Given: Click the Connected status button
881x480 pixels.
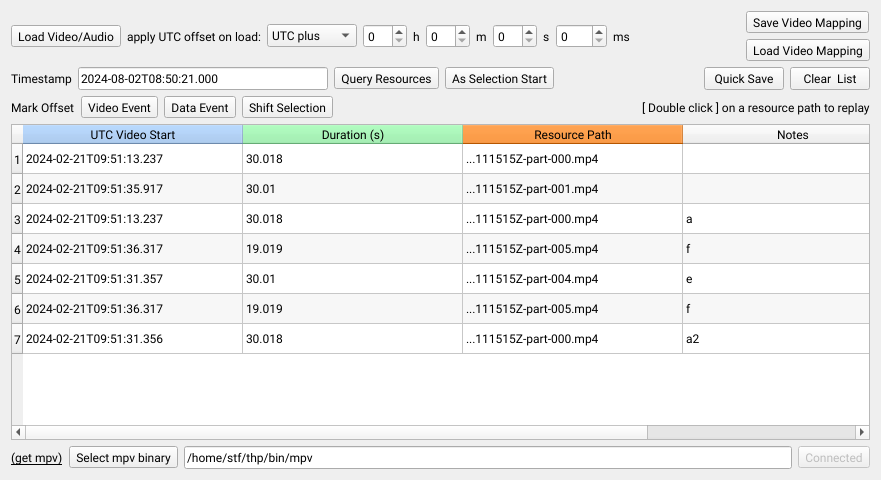Looking at the screenshot, I should tap(834, 458).
